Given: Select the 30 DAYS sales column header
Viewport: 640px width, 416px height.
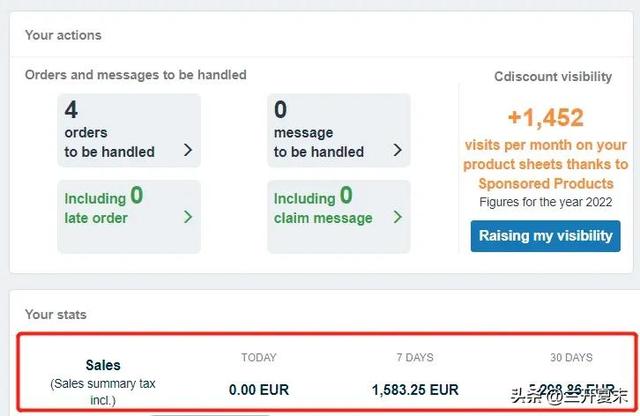Looking at the screenshot, I should tap(571, 357).
